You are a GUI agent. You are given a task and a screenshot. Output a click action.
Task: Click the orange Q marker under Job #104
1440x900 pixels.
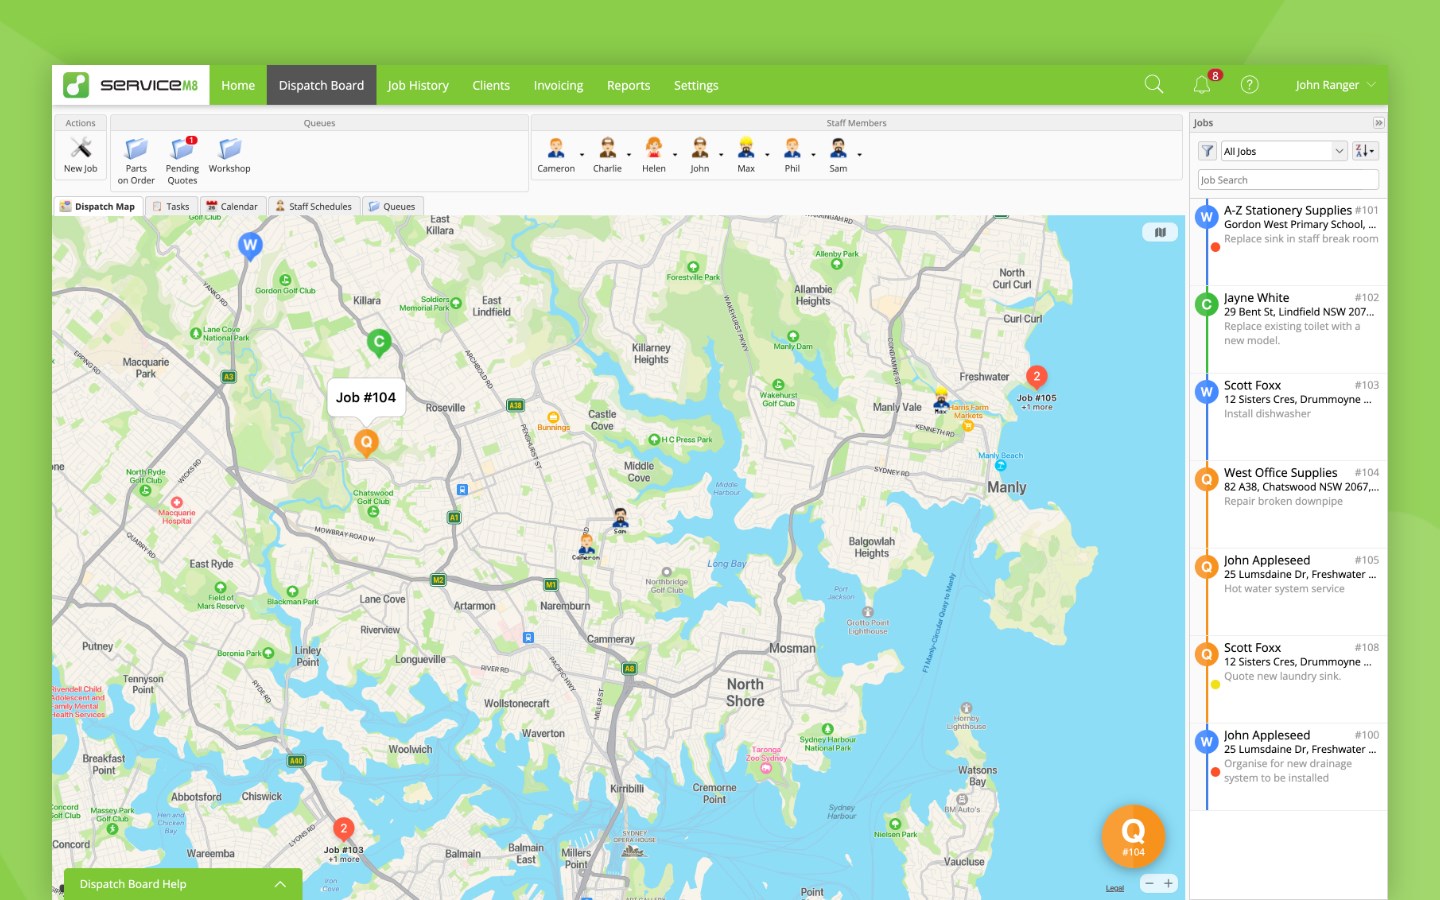(366, 442)
